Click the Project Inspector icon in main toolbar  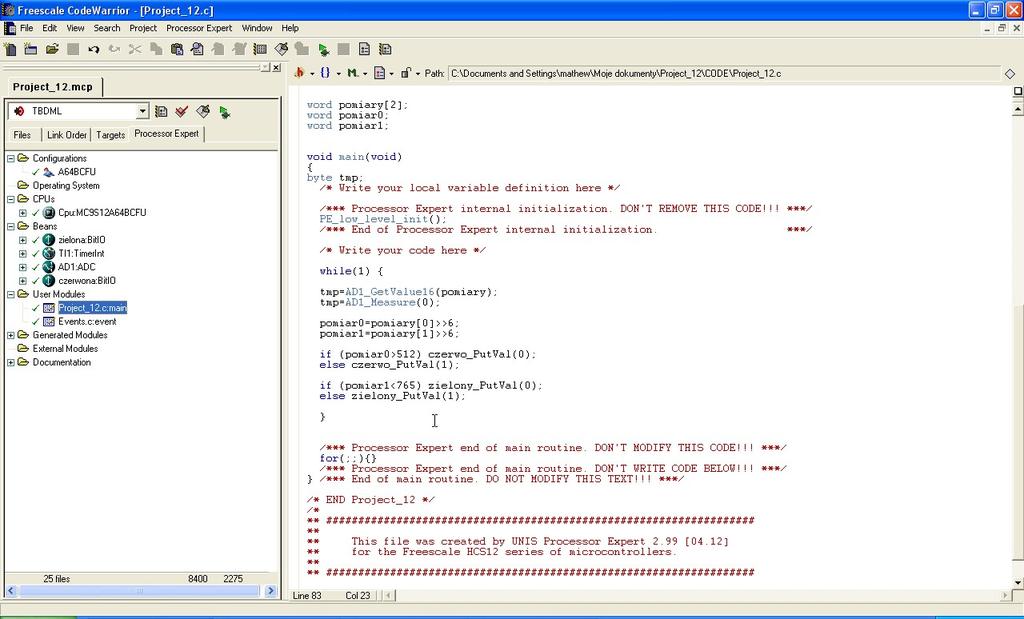364,49
